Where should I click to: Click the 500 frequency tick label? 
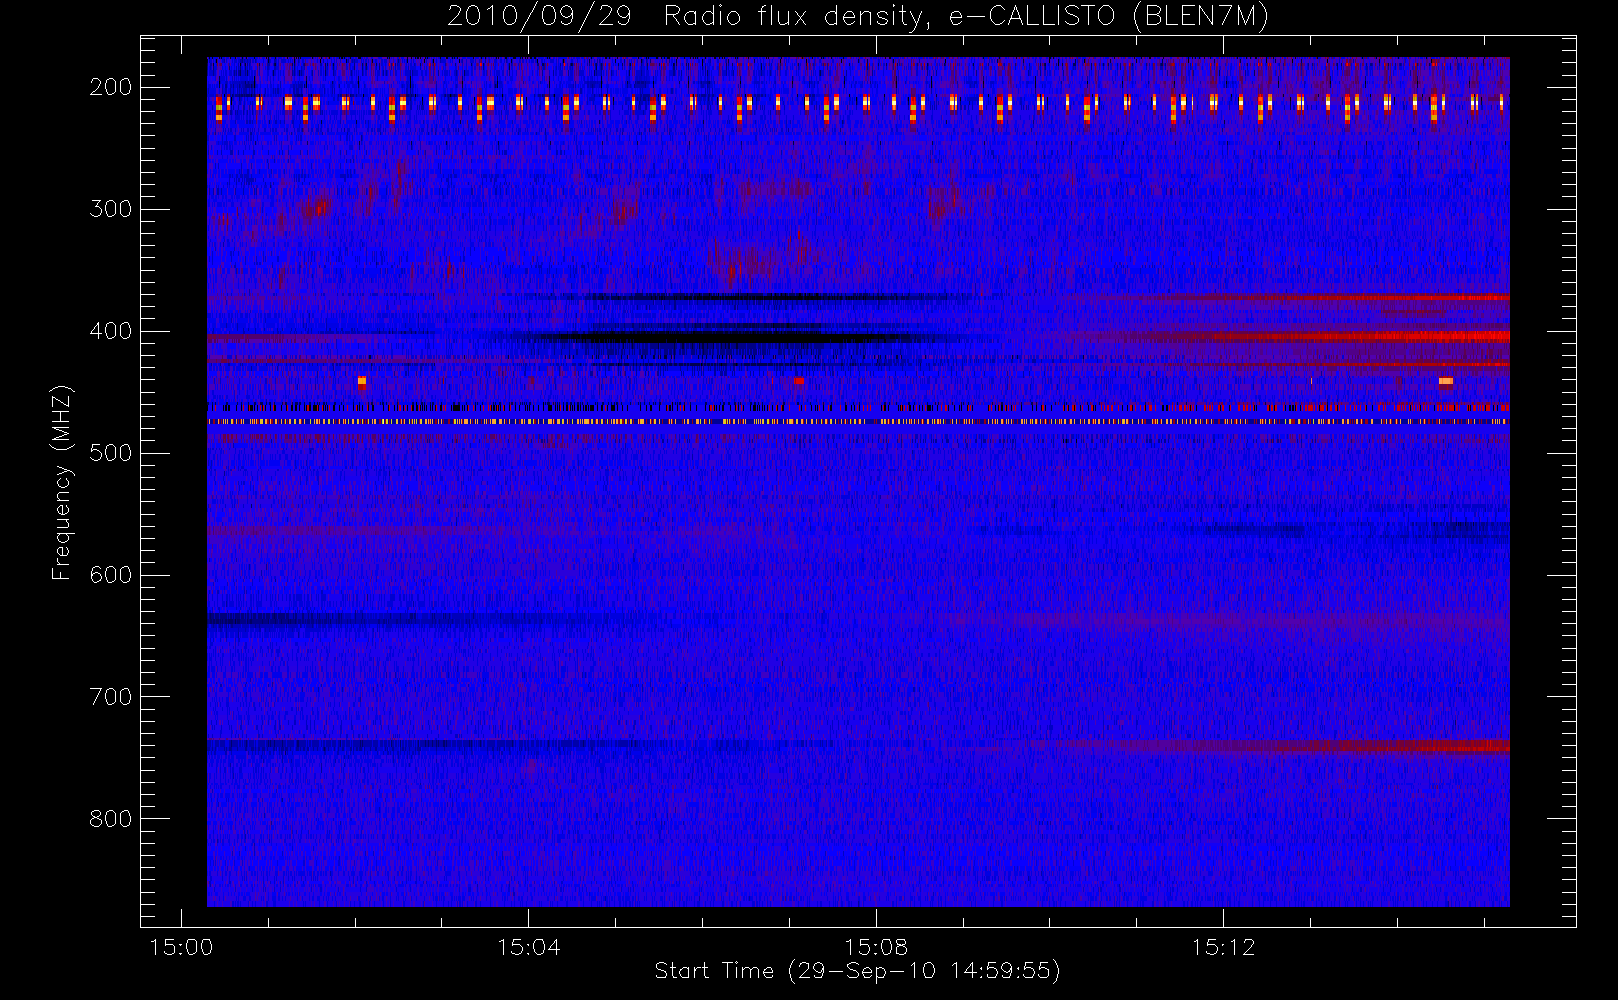[x=111, y=453]
